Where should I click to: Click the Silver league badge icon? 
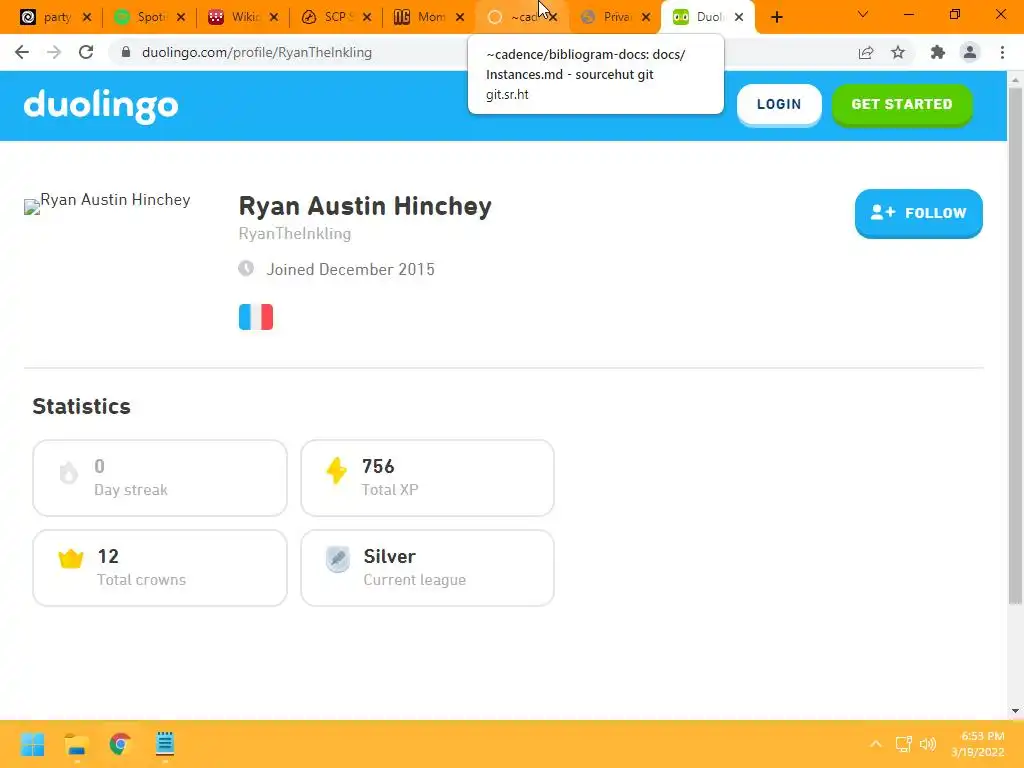pos(338,559)
